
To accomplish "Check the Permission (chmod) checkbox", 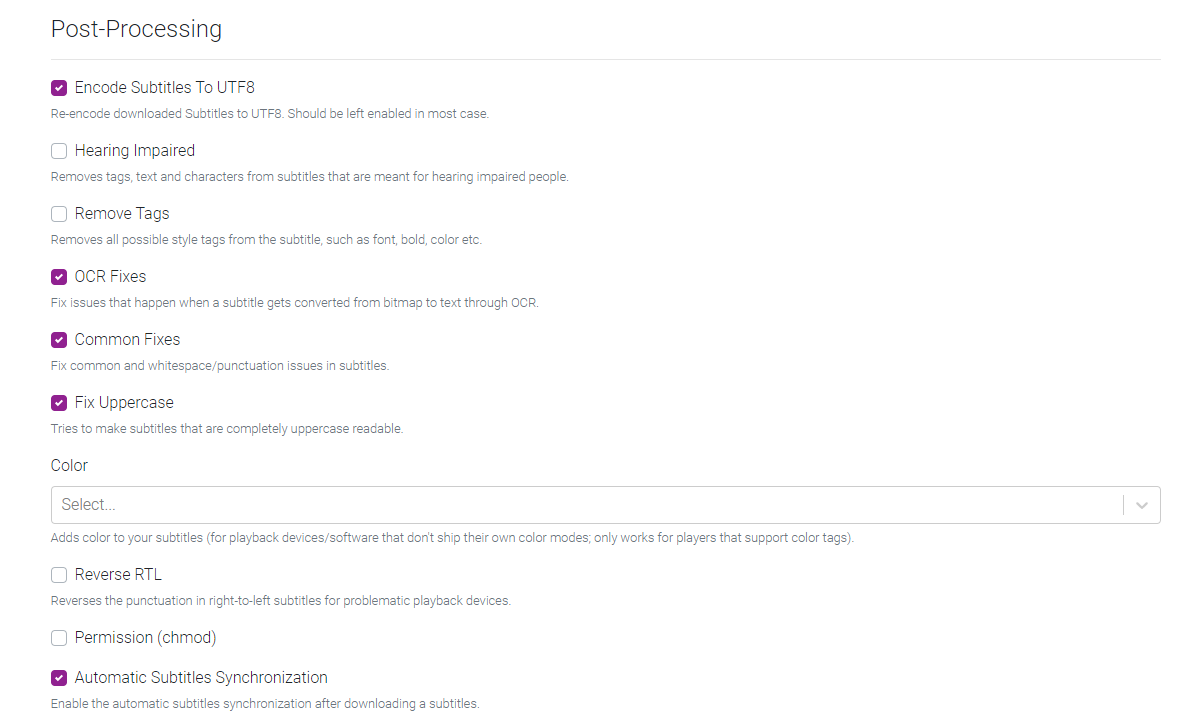I will (58, 637).
